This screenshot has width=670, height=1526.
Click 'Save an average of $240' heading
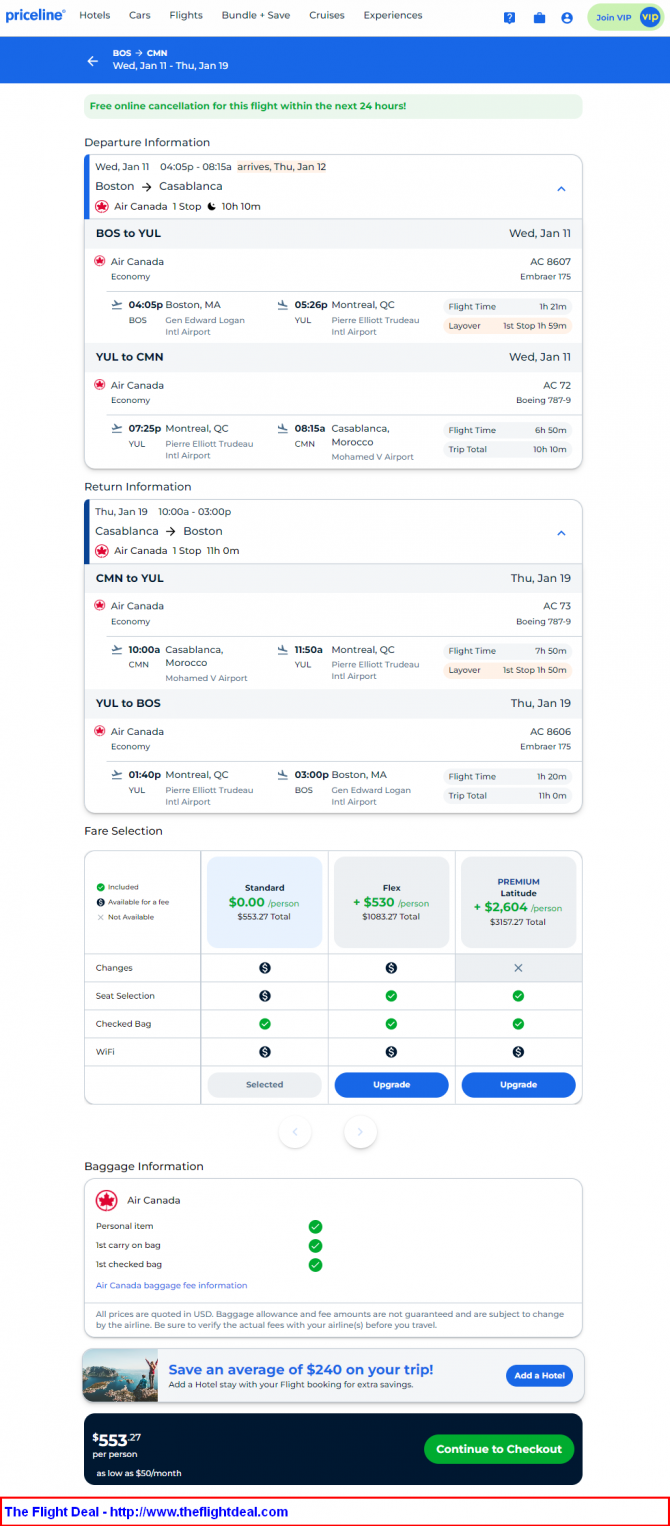point(301,1370)
